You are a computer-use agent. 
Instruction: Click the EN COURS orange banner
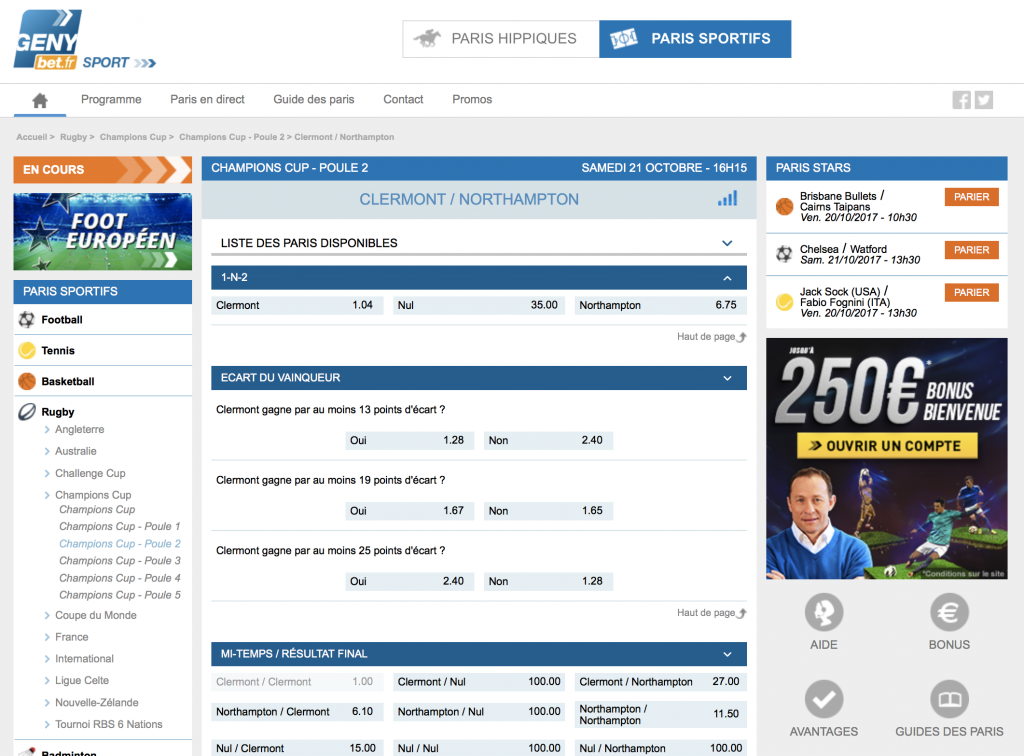(x=103, y=170)
